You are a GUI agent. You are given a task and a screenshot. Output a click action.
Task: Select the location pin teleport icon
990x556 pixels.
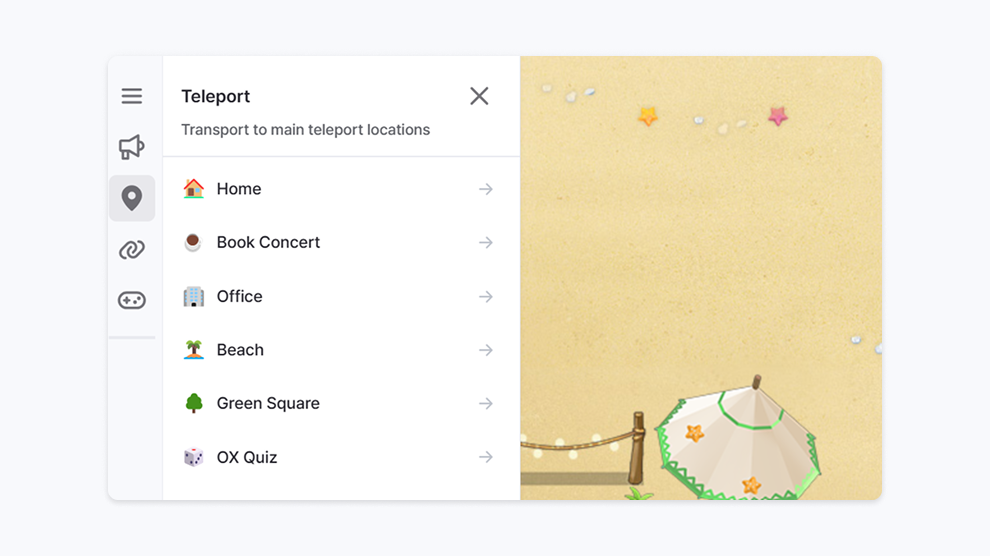pos(132,198)
